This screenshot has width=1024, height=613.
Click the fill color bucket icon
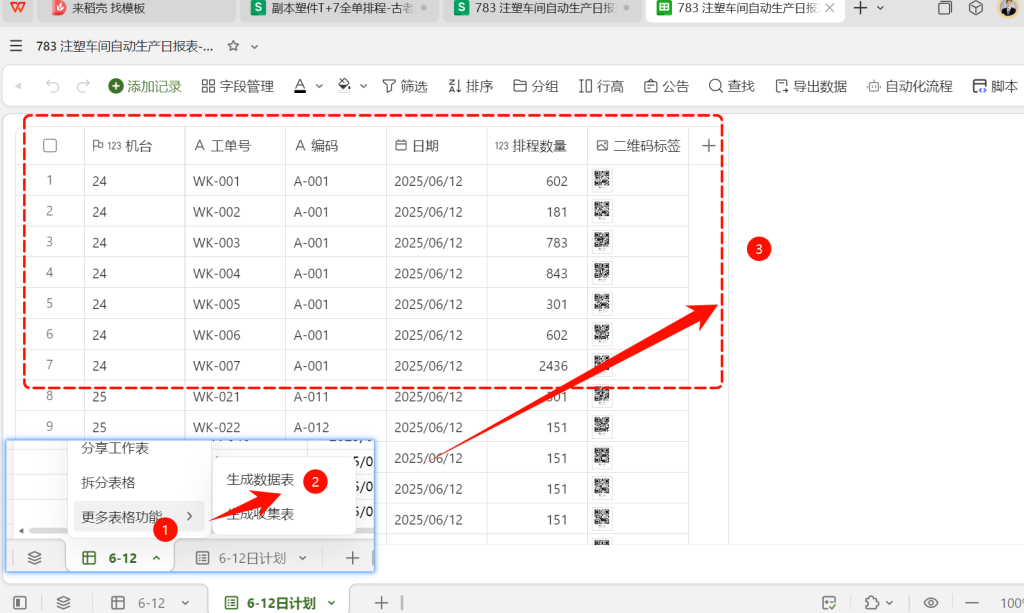pyautogui.click(x=344, y=86)
